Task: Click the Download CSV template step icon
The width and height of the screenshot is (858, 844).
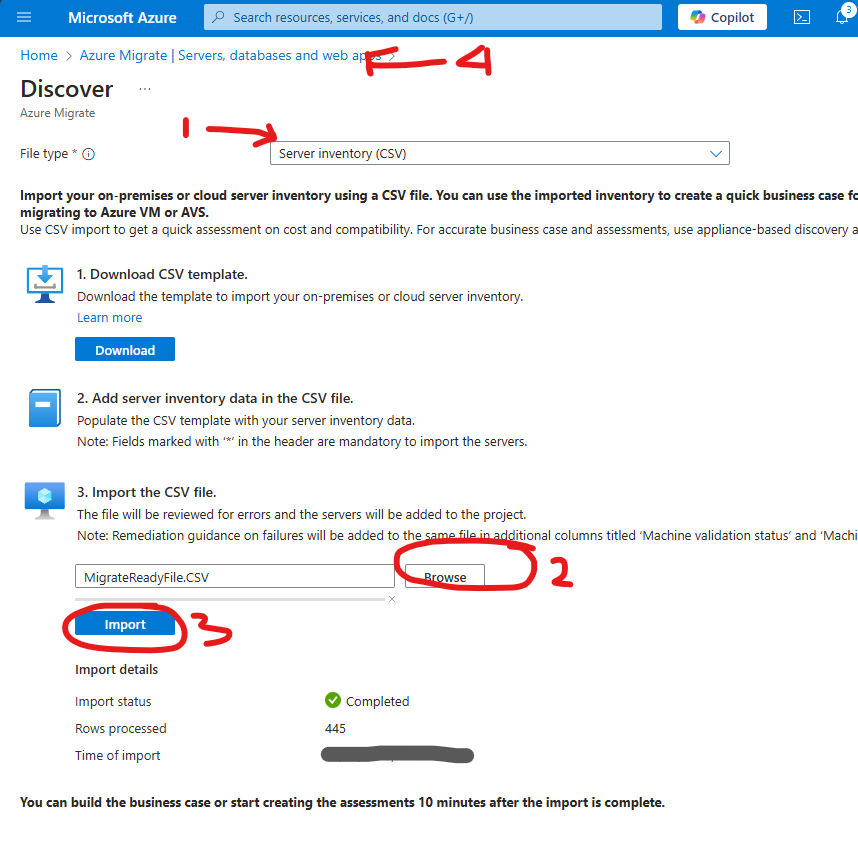Action: click(45, 284)
